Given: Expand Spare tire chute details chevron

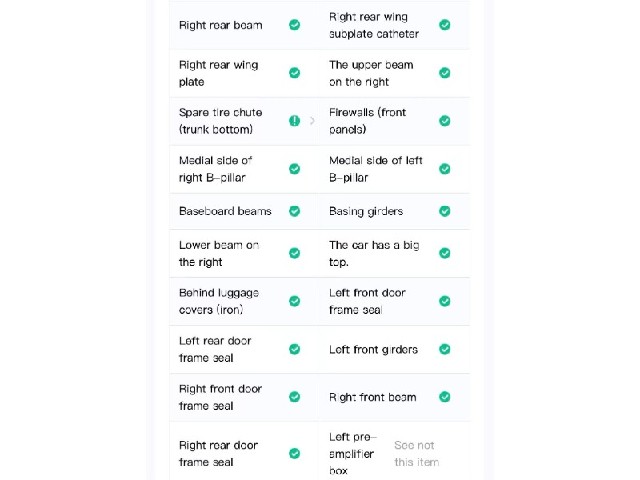Looking at the screenshot, I should tap(312, 121).
